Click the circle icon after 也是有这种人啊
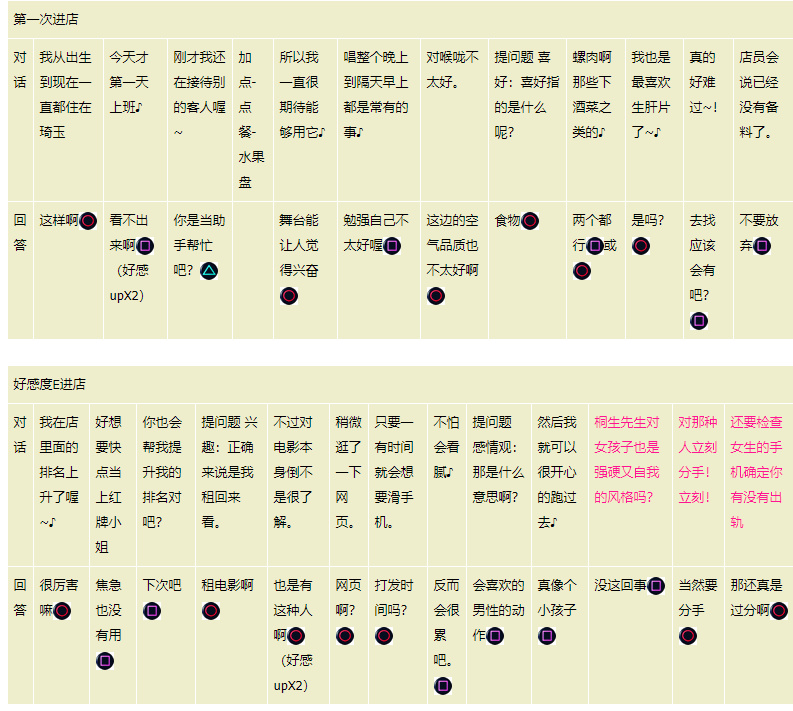793x711 pixels. click(296, 636)
